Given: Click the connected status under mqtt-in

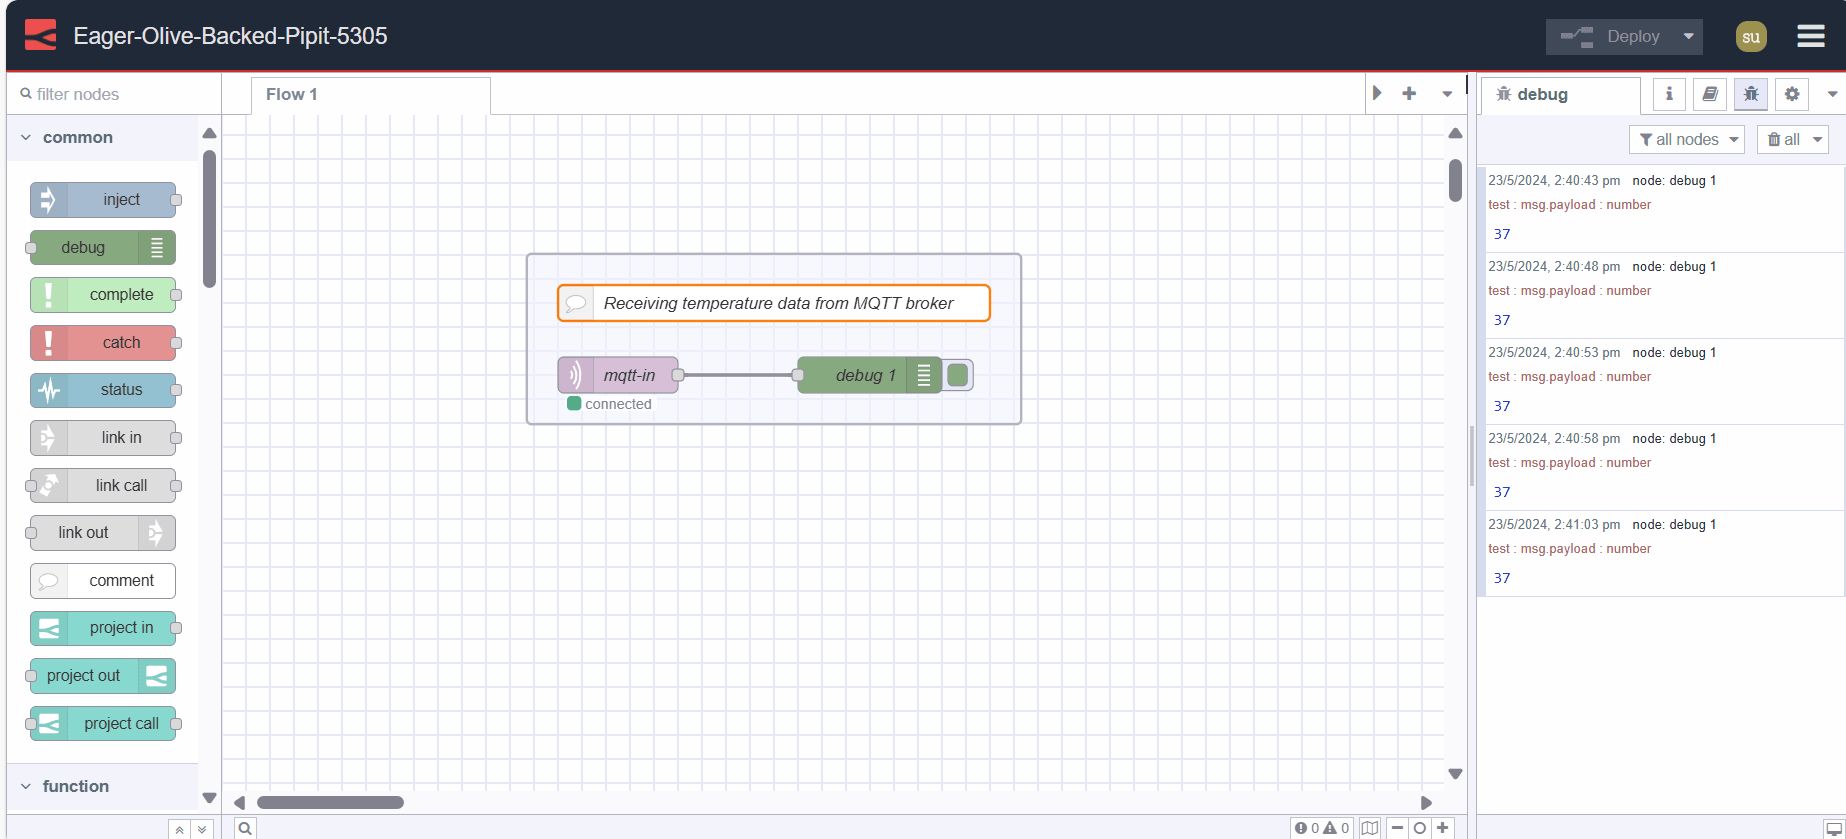Looking at the screenshot, I should point(610,404).
